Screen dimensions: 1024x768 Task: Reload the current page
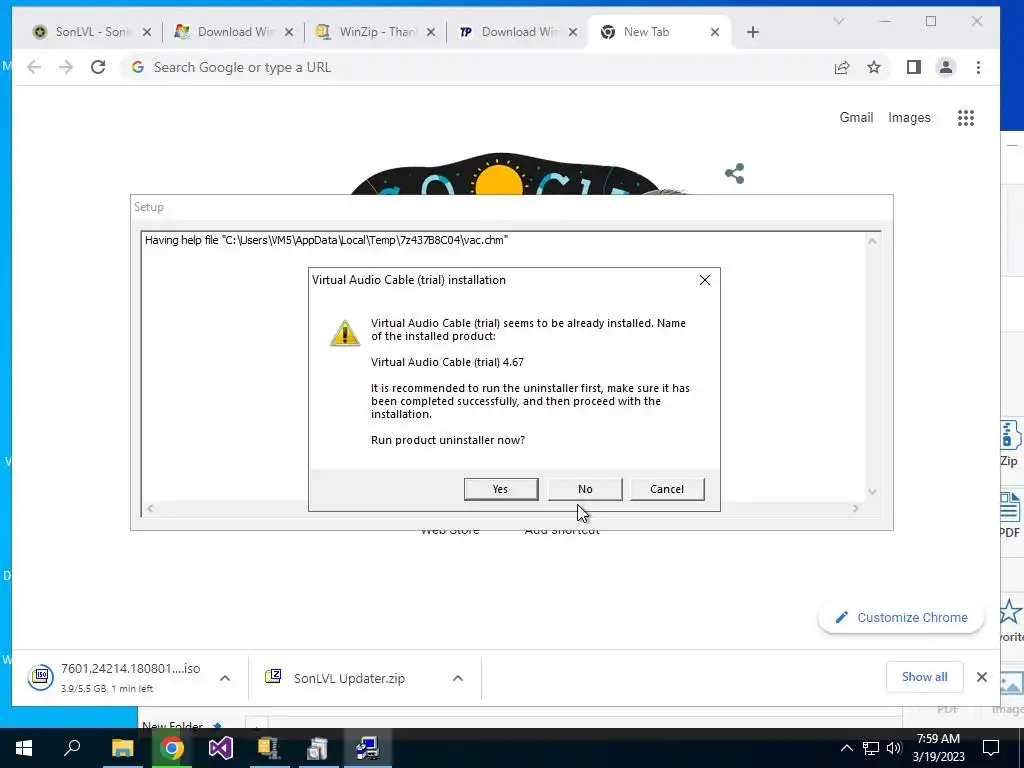coord(98,67)
